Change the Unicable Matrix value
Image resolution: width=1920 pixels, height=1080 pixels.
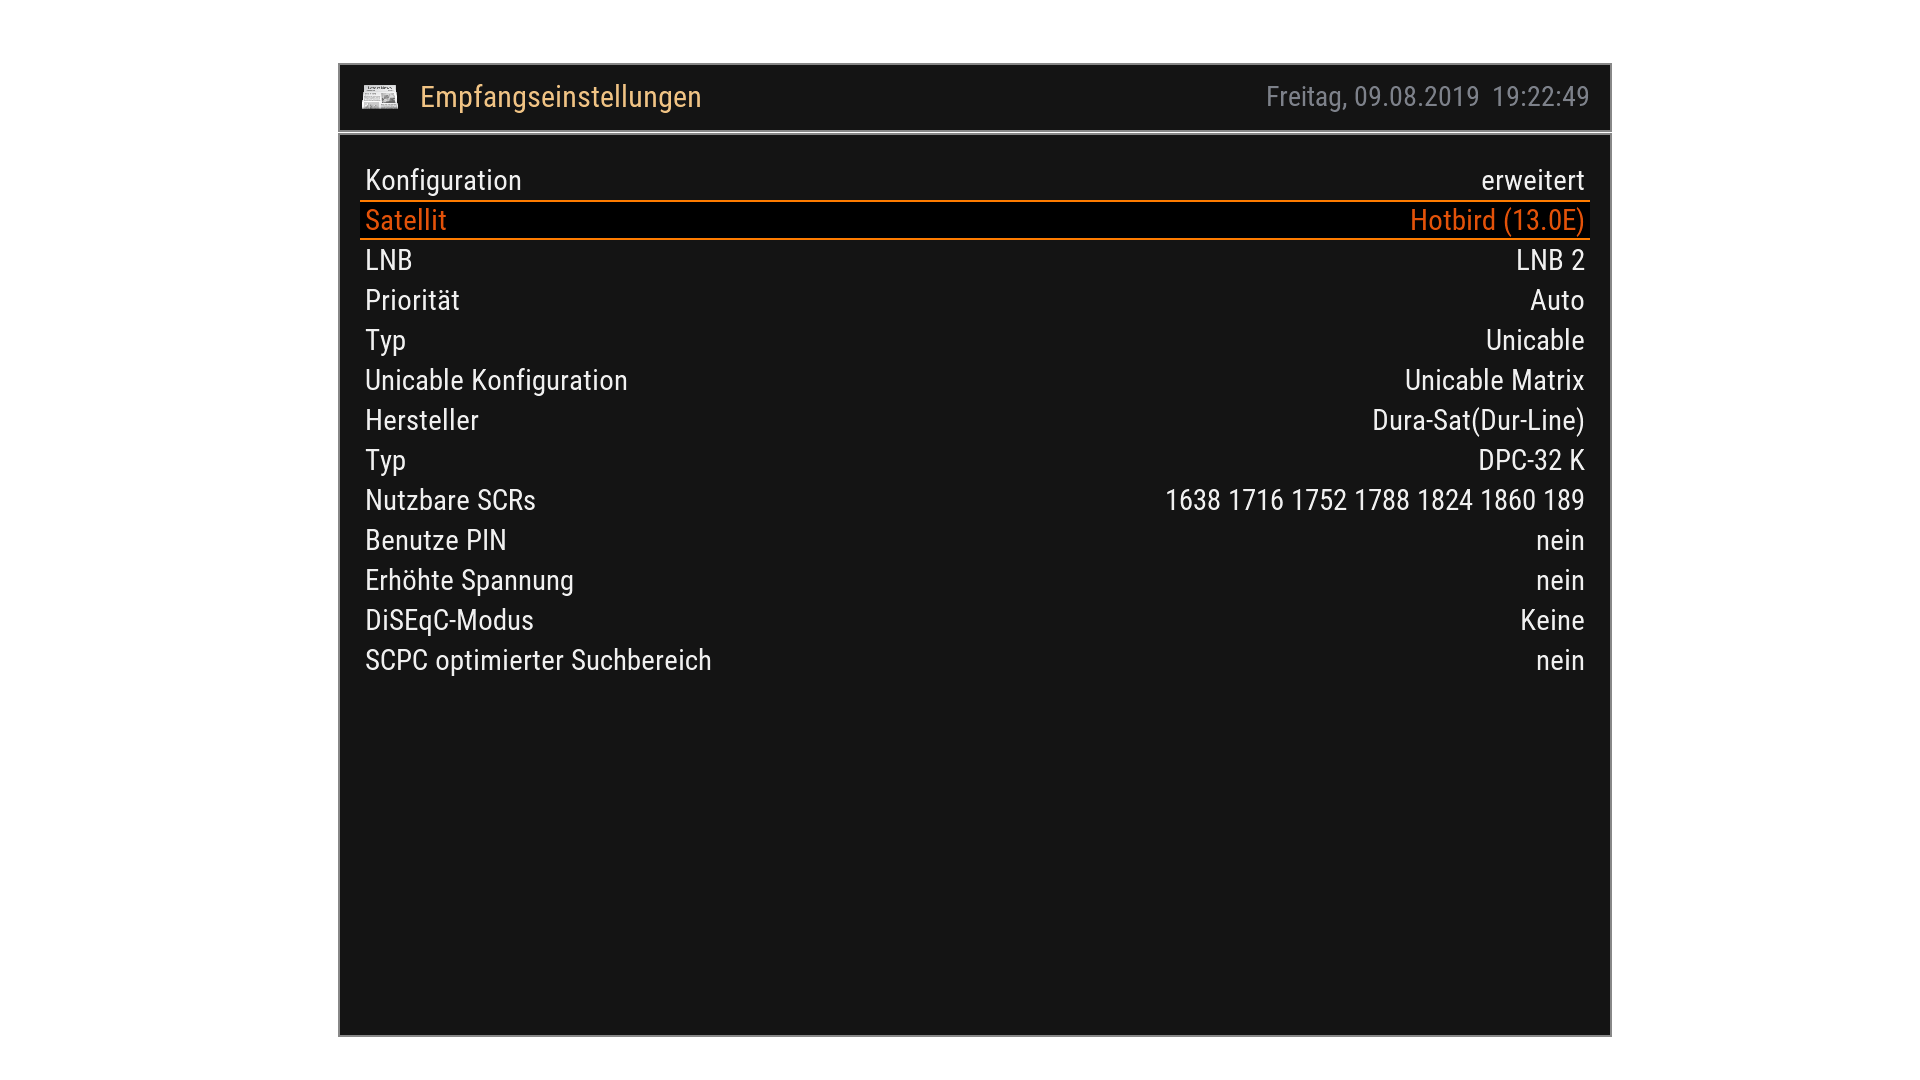[x=1494, y=381]
